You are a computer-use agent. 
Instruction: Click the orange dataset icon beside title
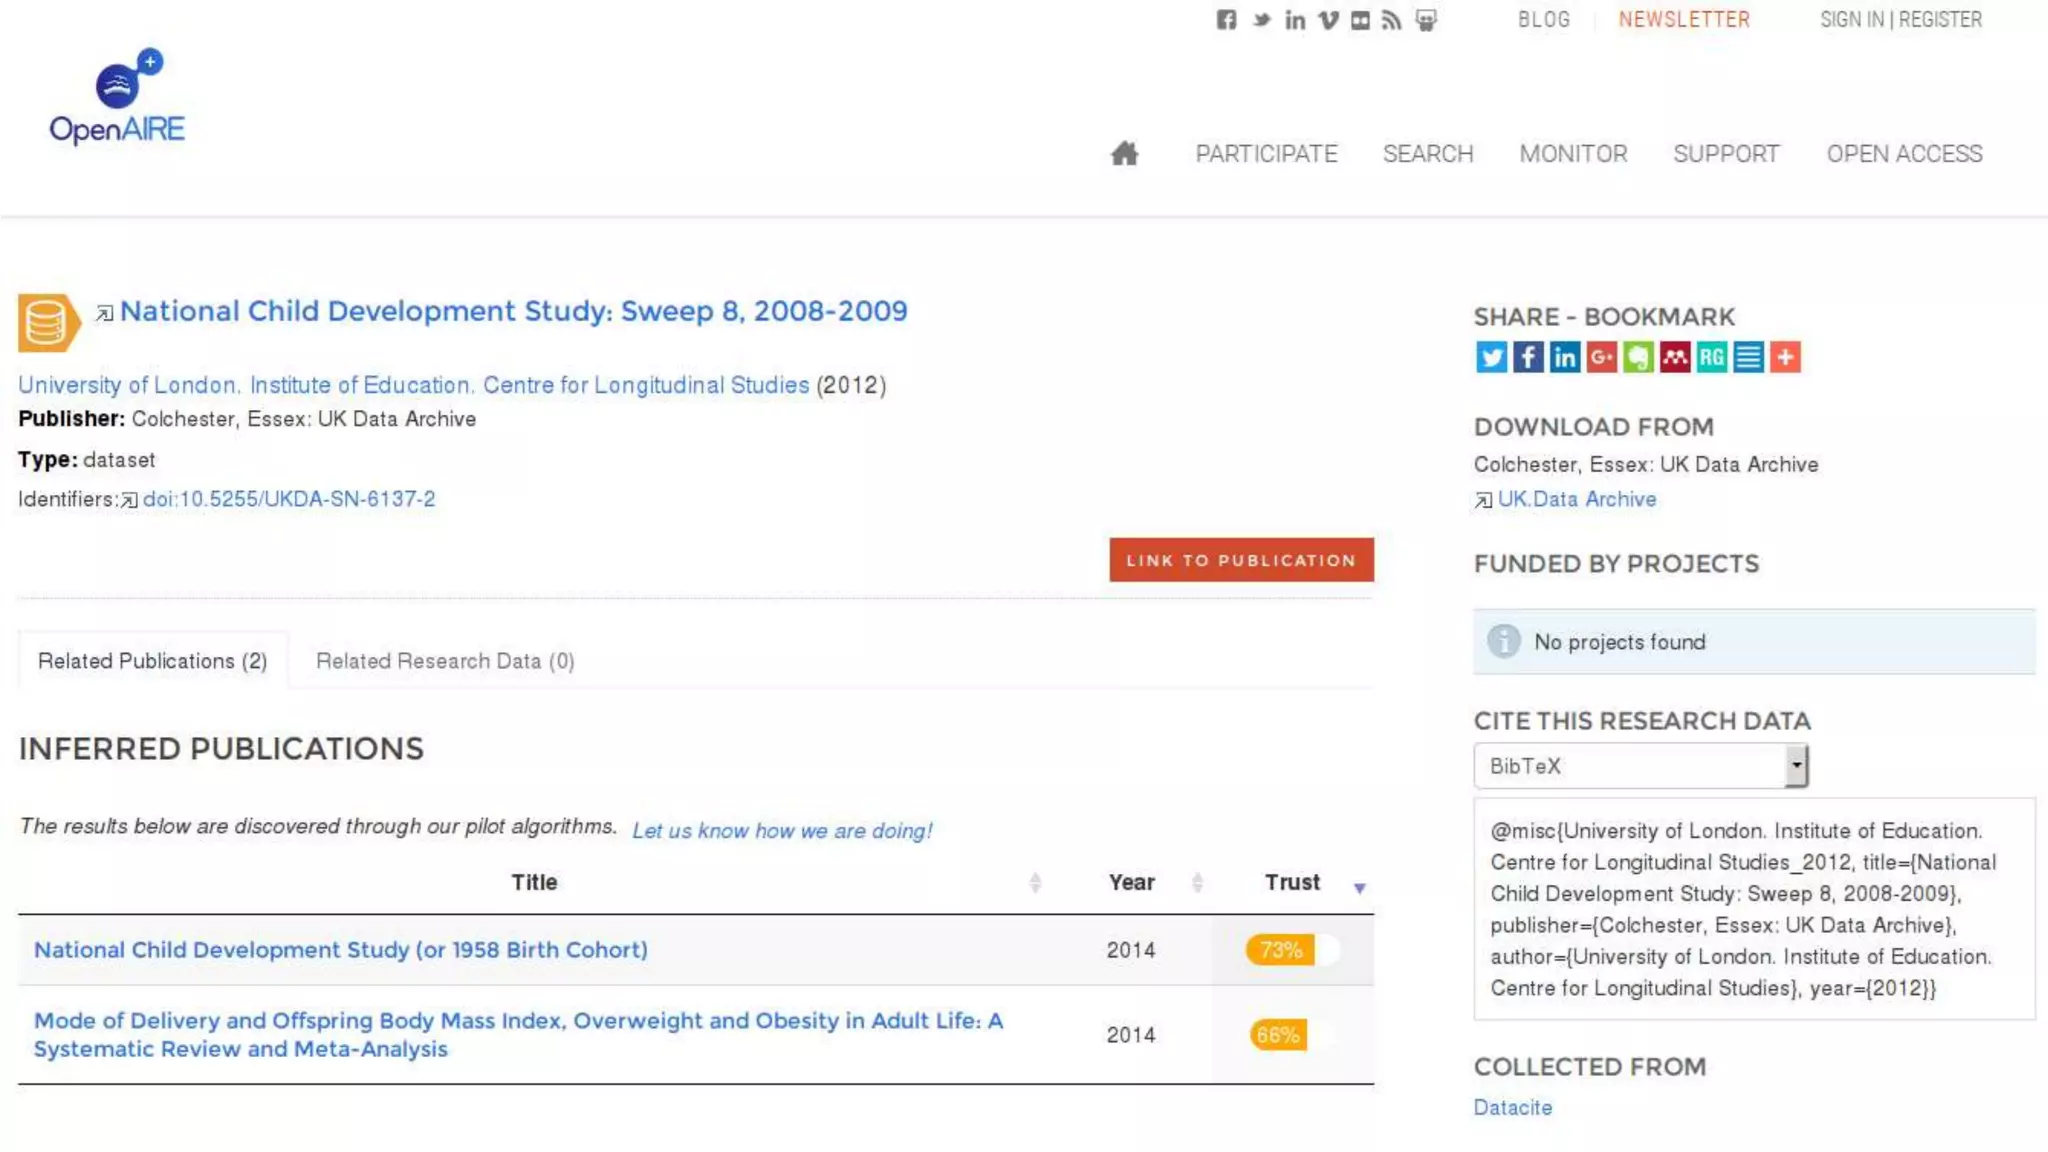coord(47,322)
